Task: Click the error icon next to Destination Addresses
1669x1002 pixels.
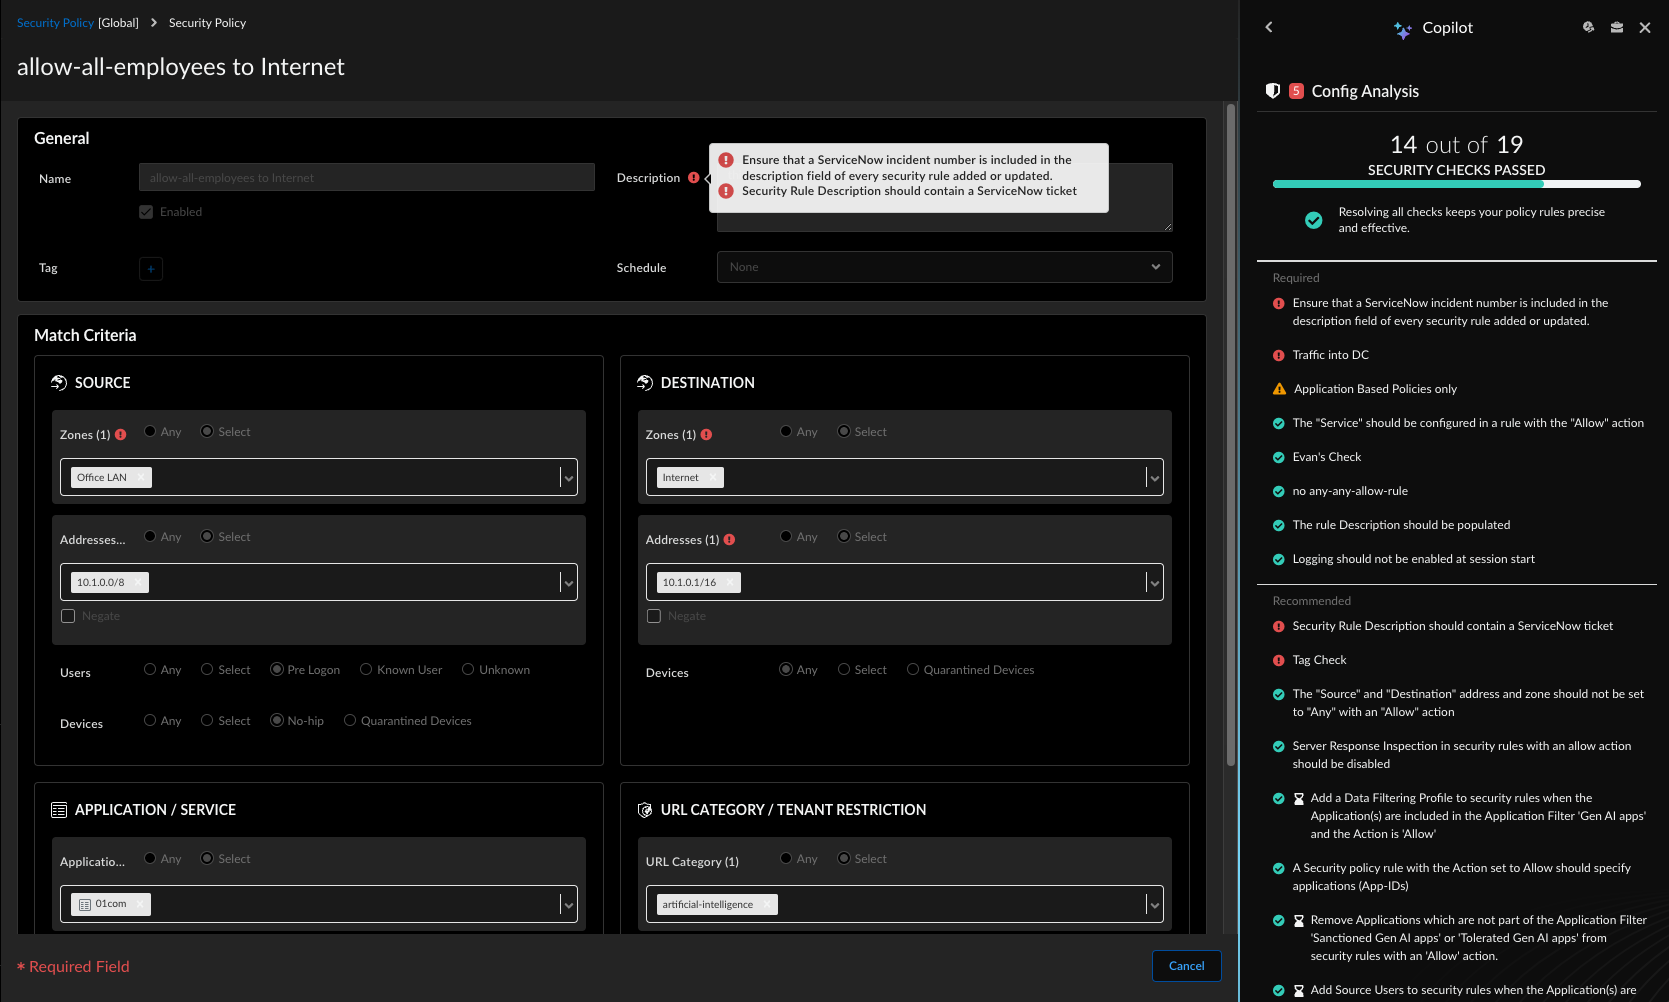Action: (730, 540)
